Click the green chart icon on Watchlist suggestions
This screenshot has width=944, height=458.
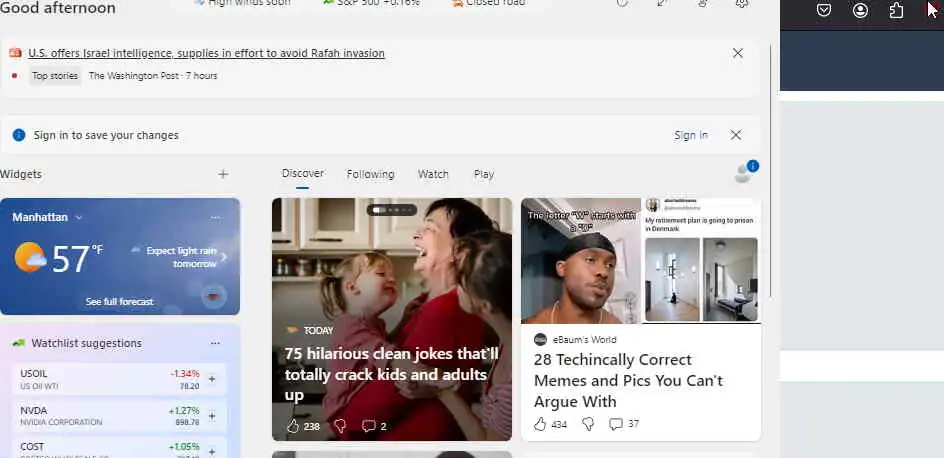click(x=19, y=343)
